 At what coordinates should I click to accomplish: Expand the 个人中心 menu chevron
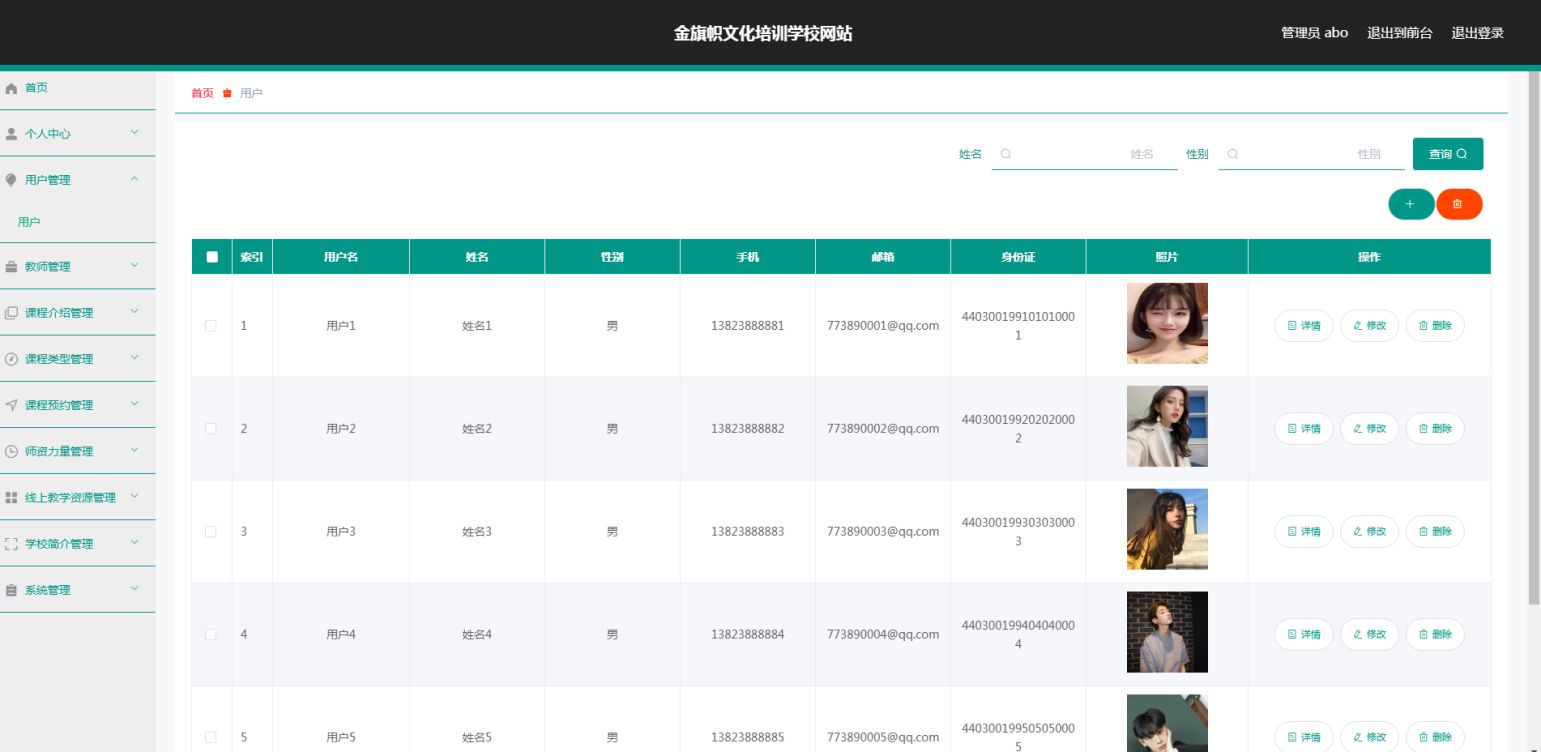(x=135, y=132)
